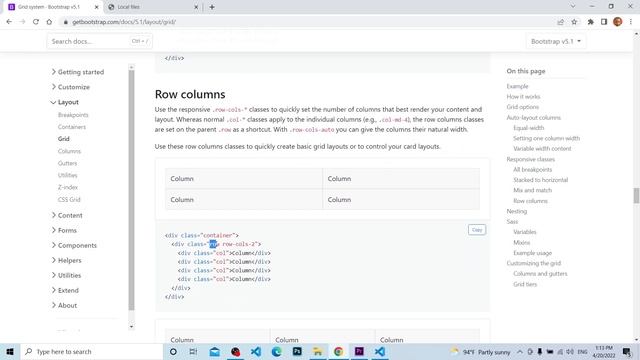Click the browser address bar URL

click(x=124, y=22)
